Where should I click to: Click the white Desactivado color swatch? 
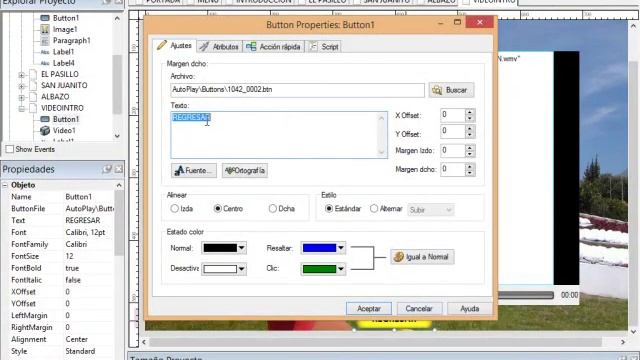[x=220, y=269]
